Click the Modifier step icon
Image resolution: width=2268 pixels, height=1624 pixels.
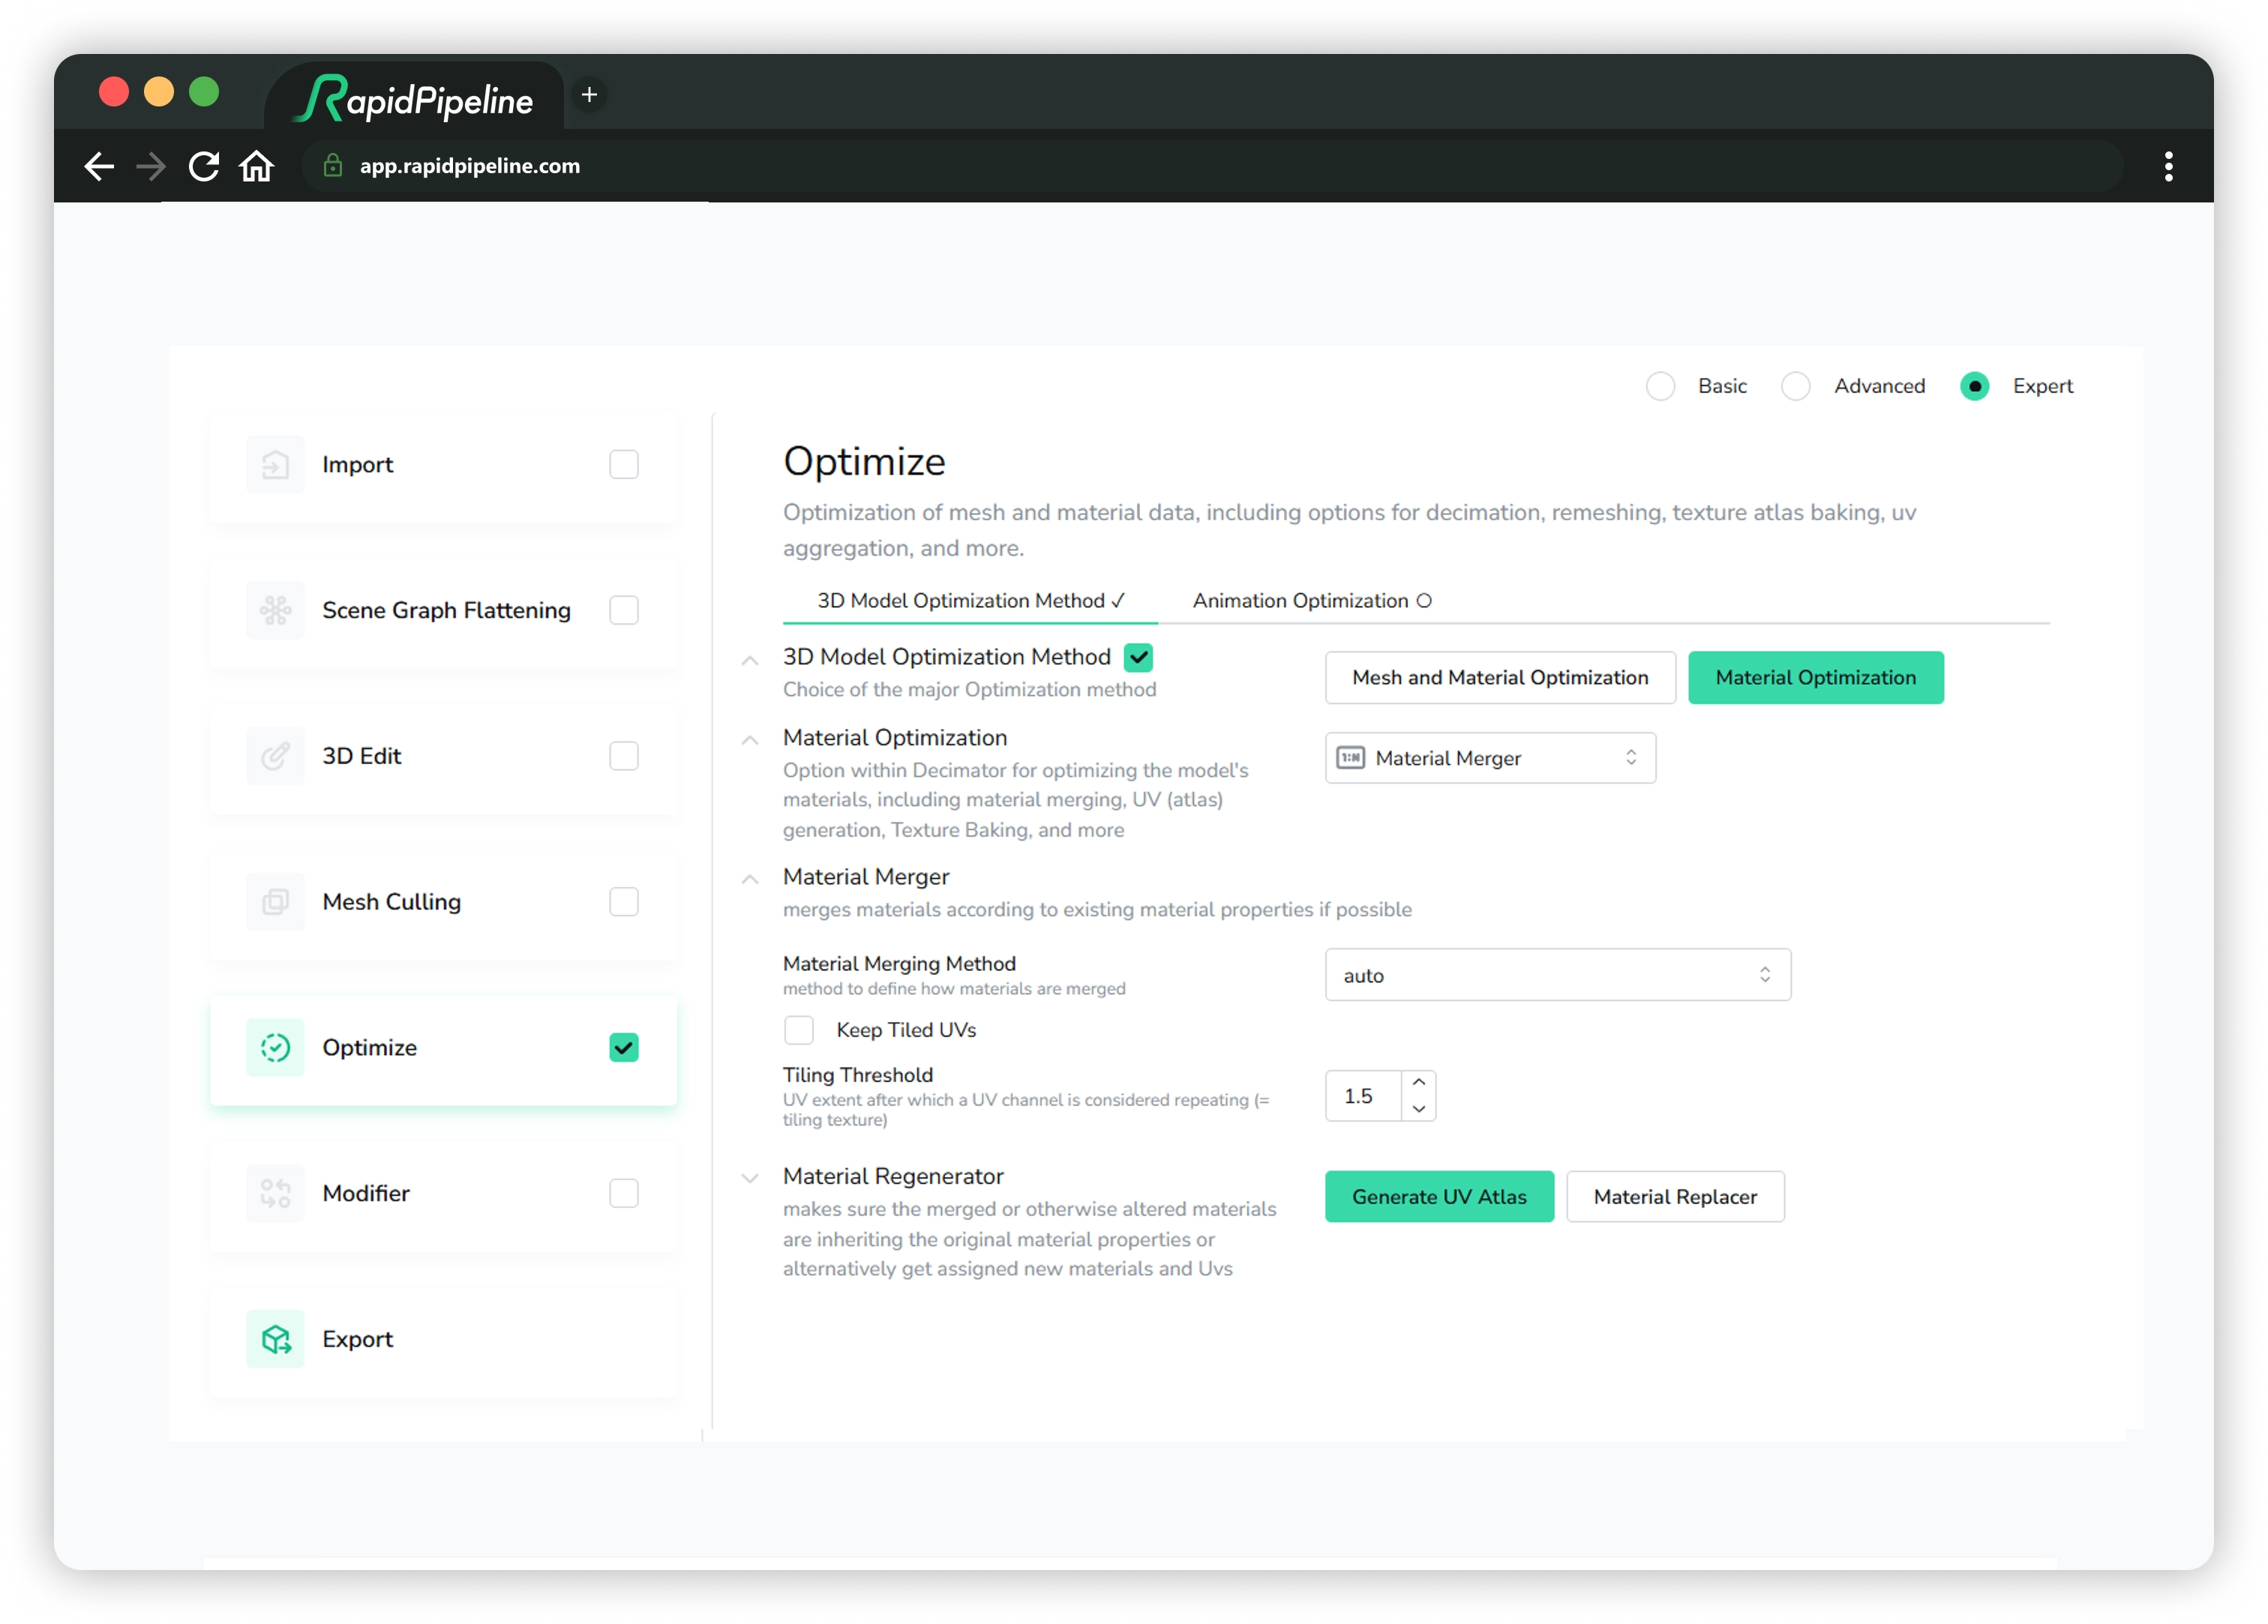pos(275,1194)
